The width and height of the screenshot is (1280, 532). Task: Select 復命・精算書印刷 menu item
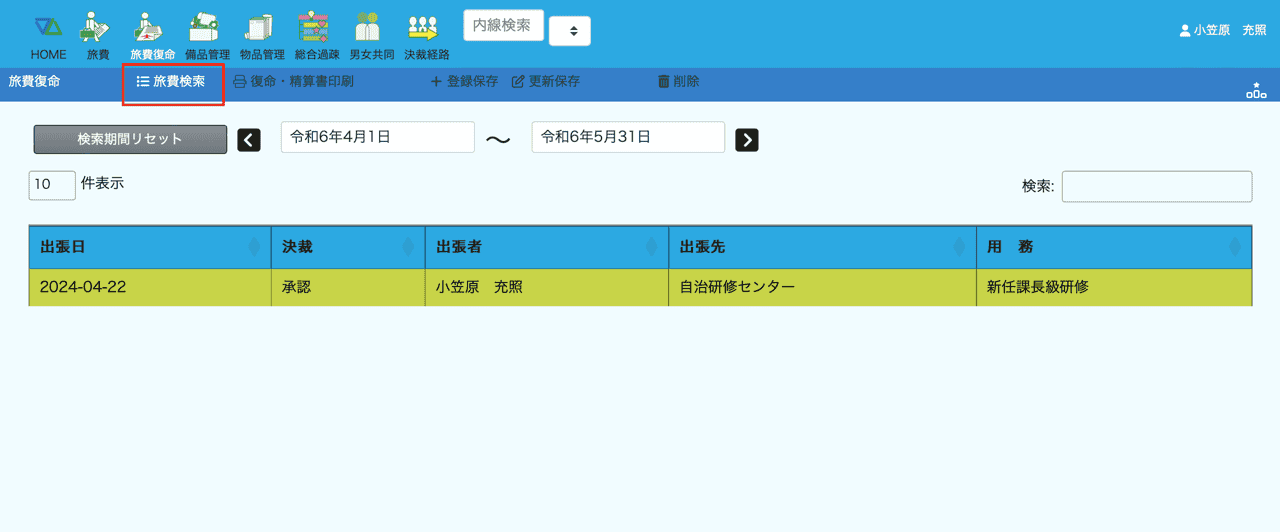(293, 82)
